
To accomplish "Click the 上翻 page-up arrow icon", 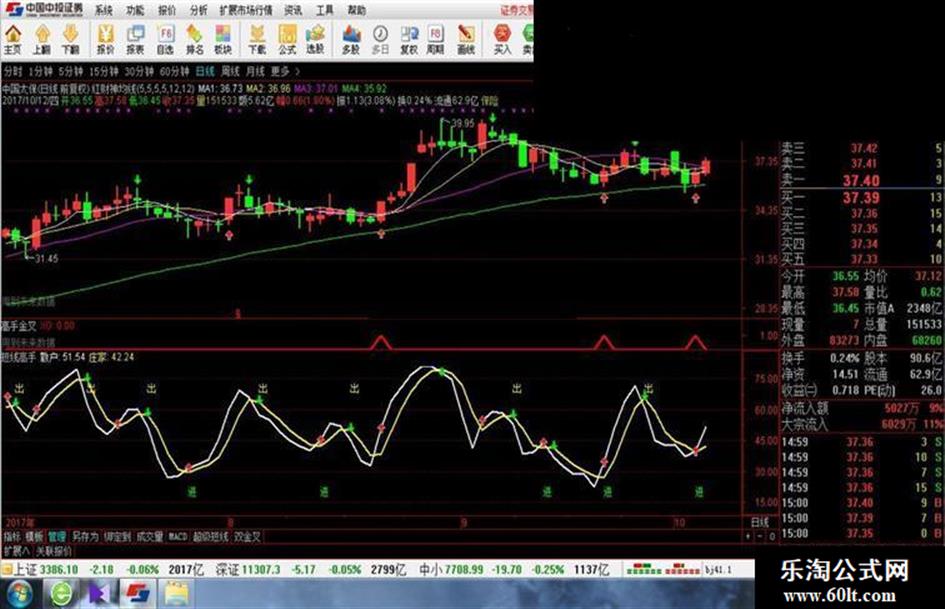I will click(42, 40).
